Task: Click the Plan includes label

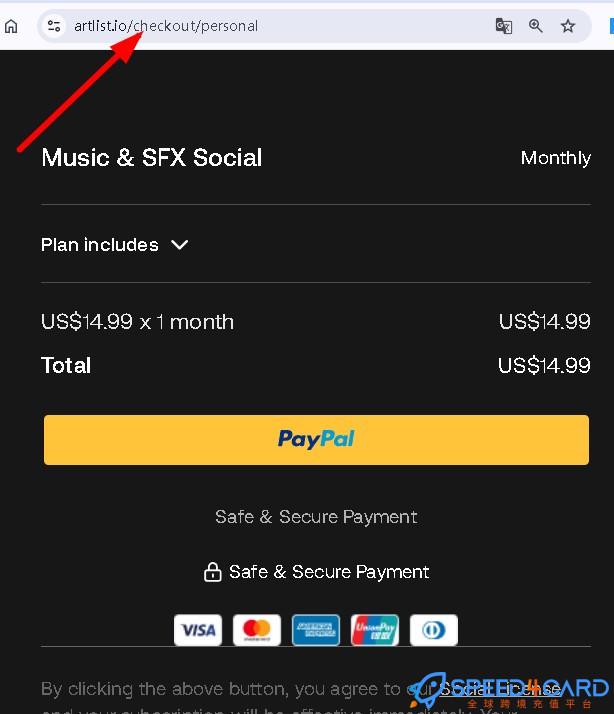Action: 100,244
